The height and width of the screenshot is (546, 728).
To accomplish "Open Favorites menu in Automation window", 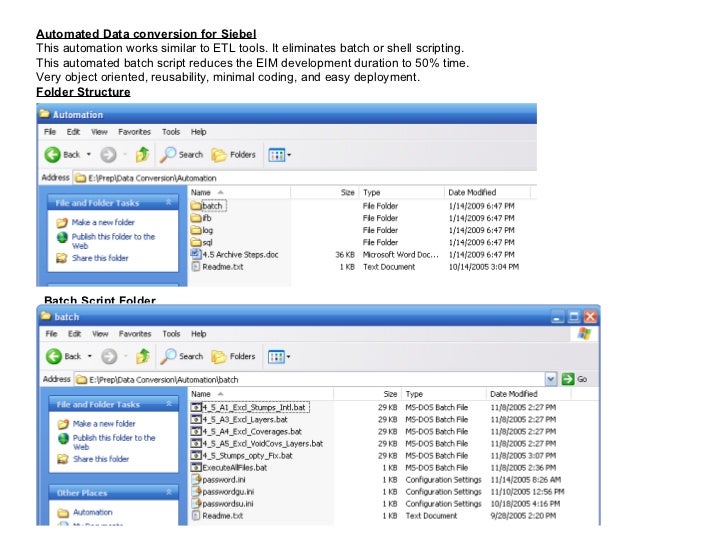I will coord(134,132).
